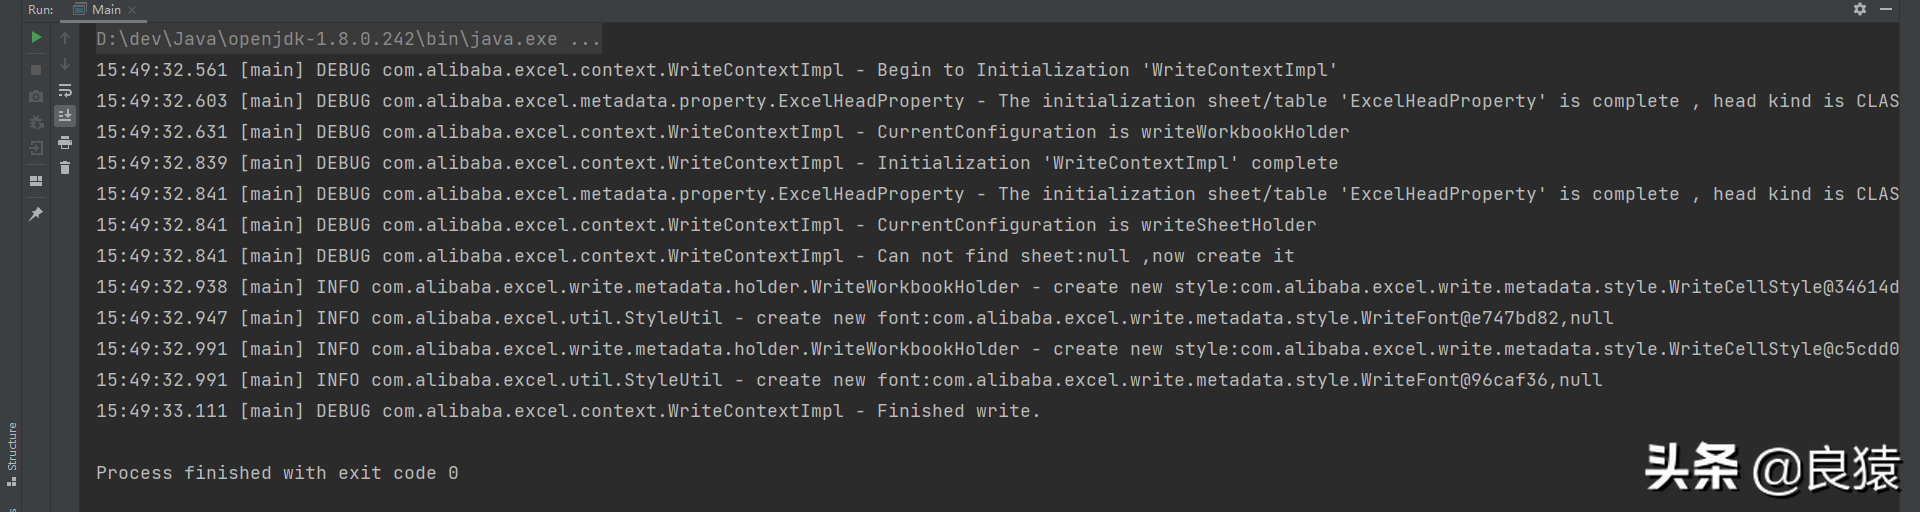Click the Exit door icon
1920x512 pixels.
point(36,148)
